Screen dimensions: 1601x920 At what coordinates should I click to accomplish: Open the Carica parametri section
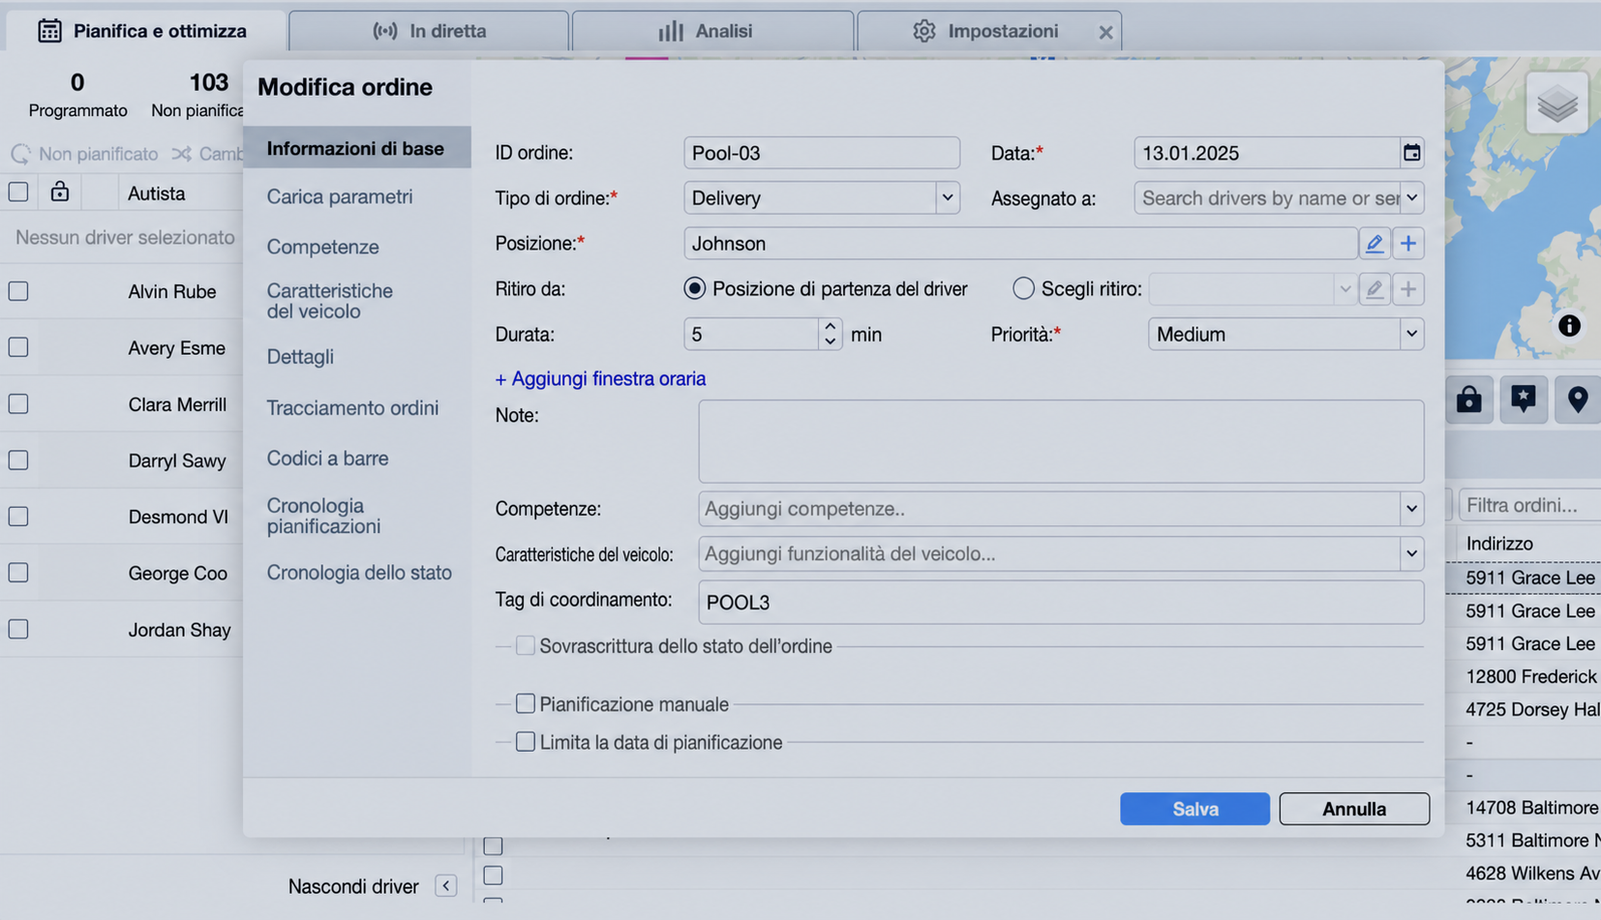pos(339,196)
